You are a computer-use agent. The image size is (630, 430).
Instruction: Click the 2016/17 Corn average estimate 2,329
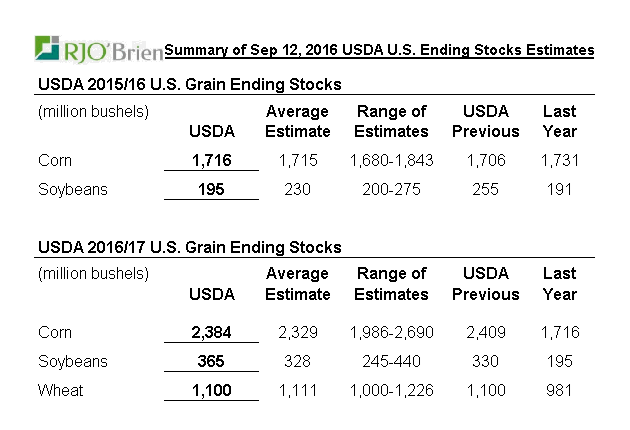click(297, 332)
